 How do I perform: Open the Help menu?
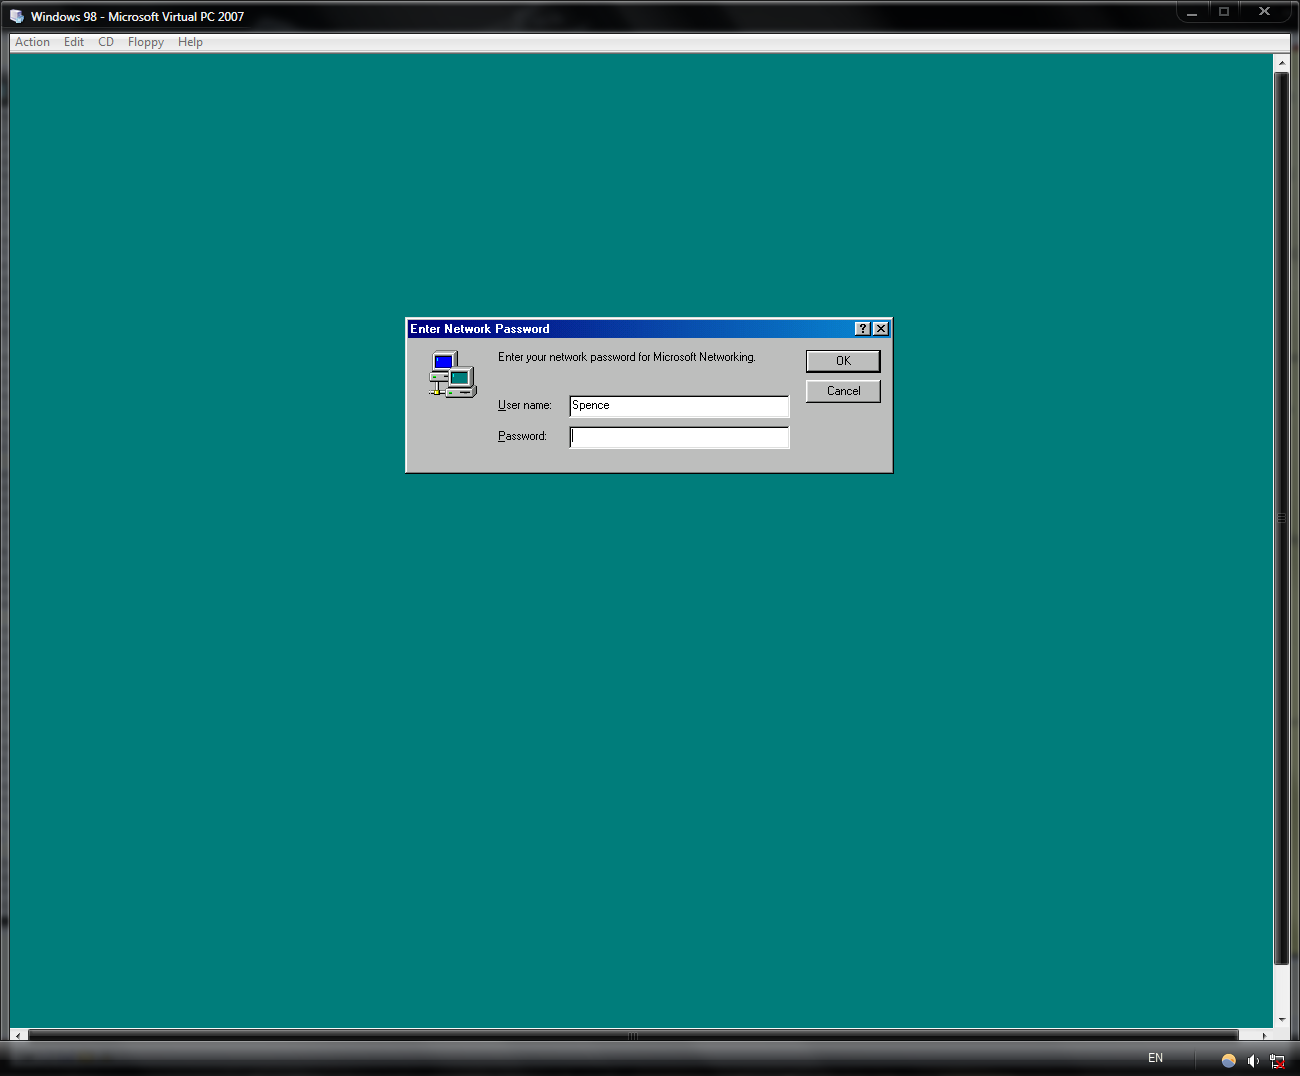point(190,42)
